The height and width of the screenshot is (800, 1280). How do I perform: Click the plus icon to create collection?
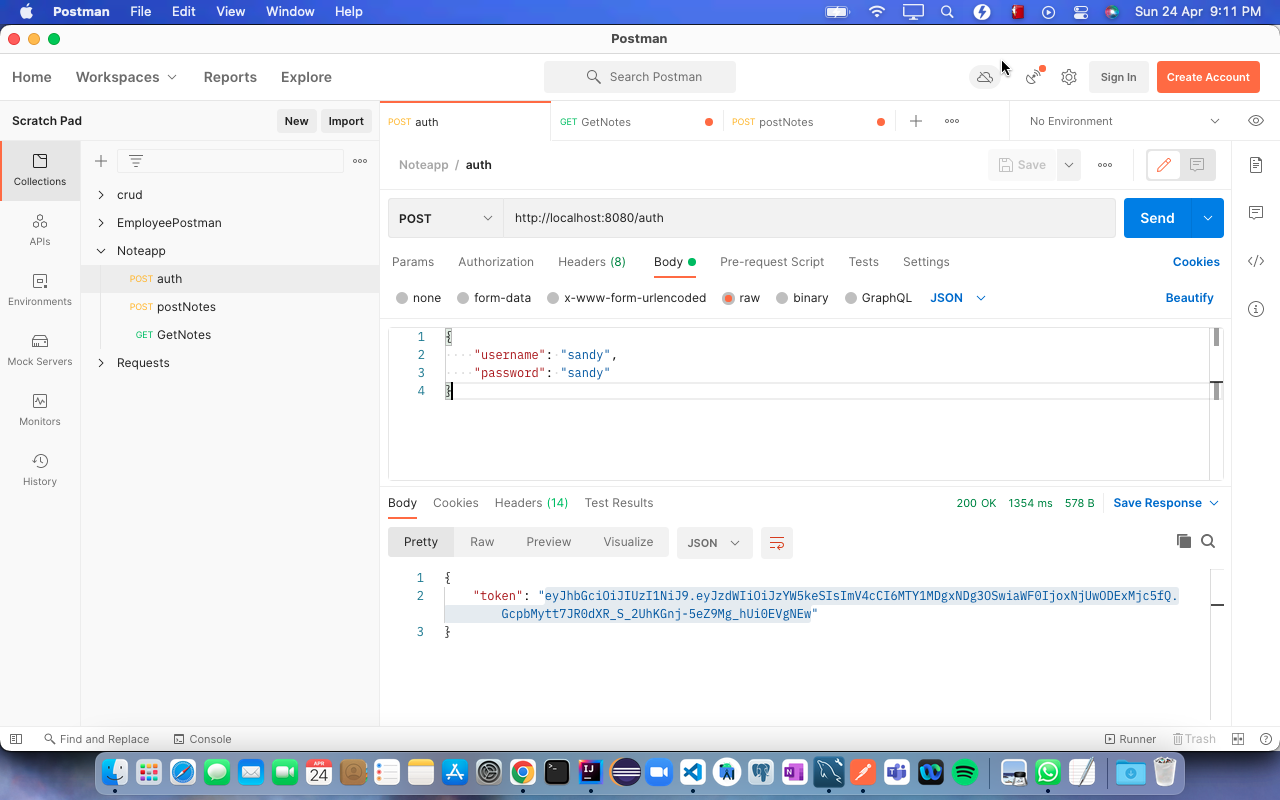[100, 161]
